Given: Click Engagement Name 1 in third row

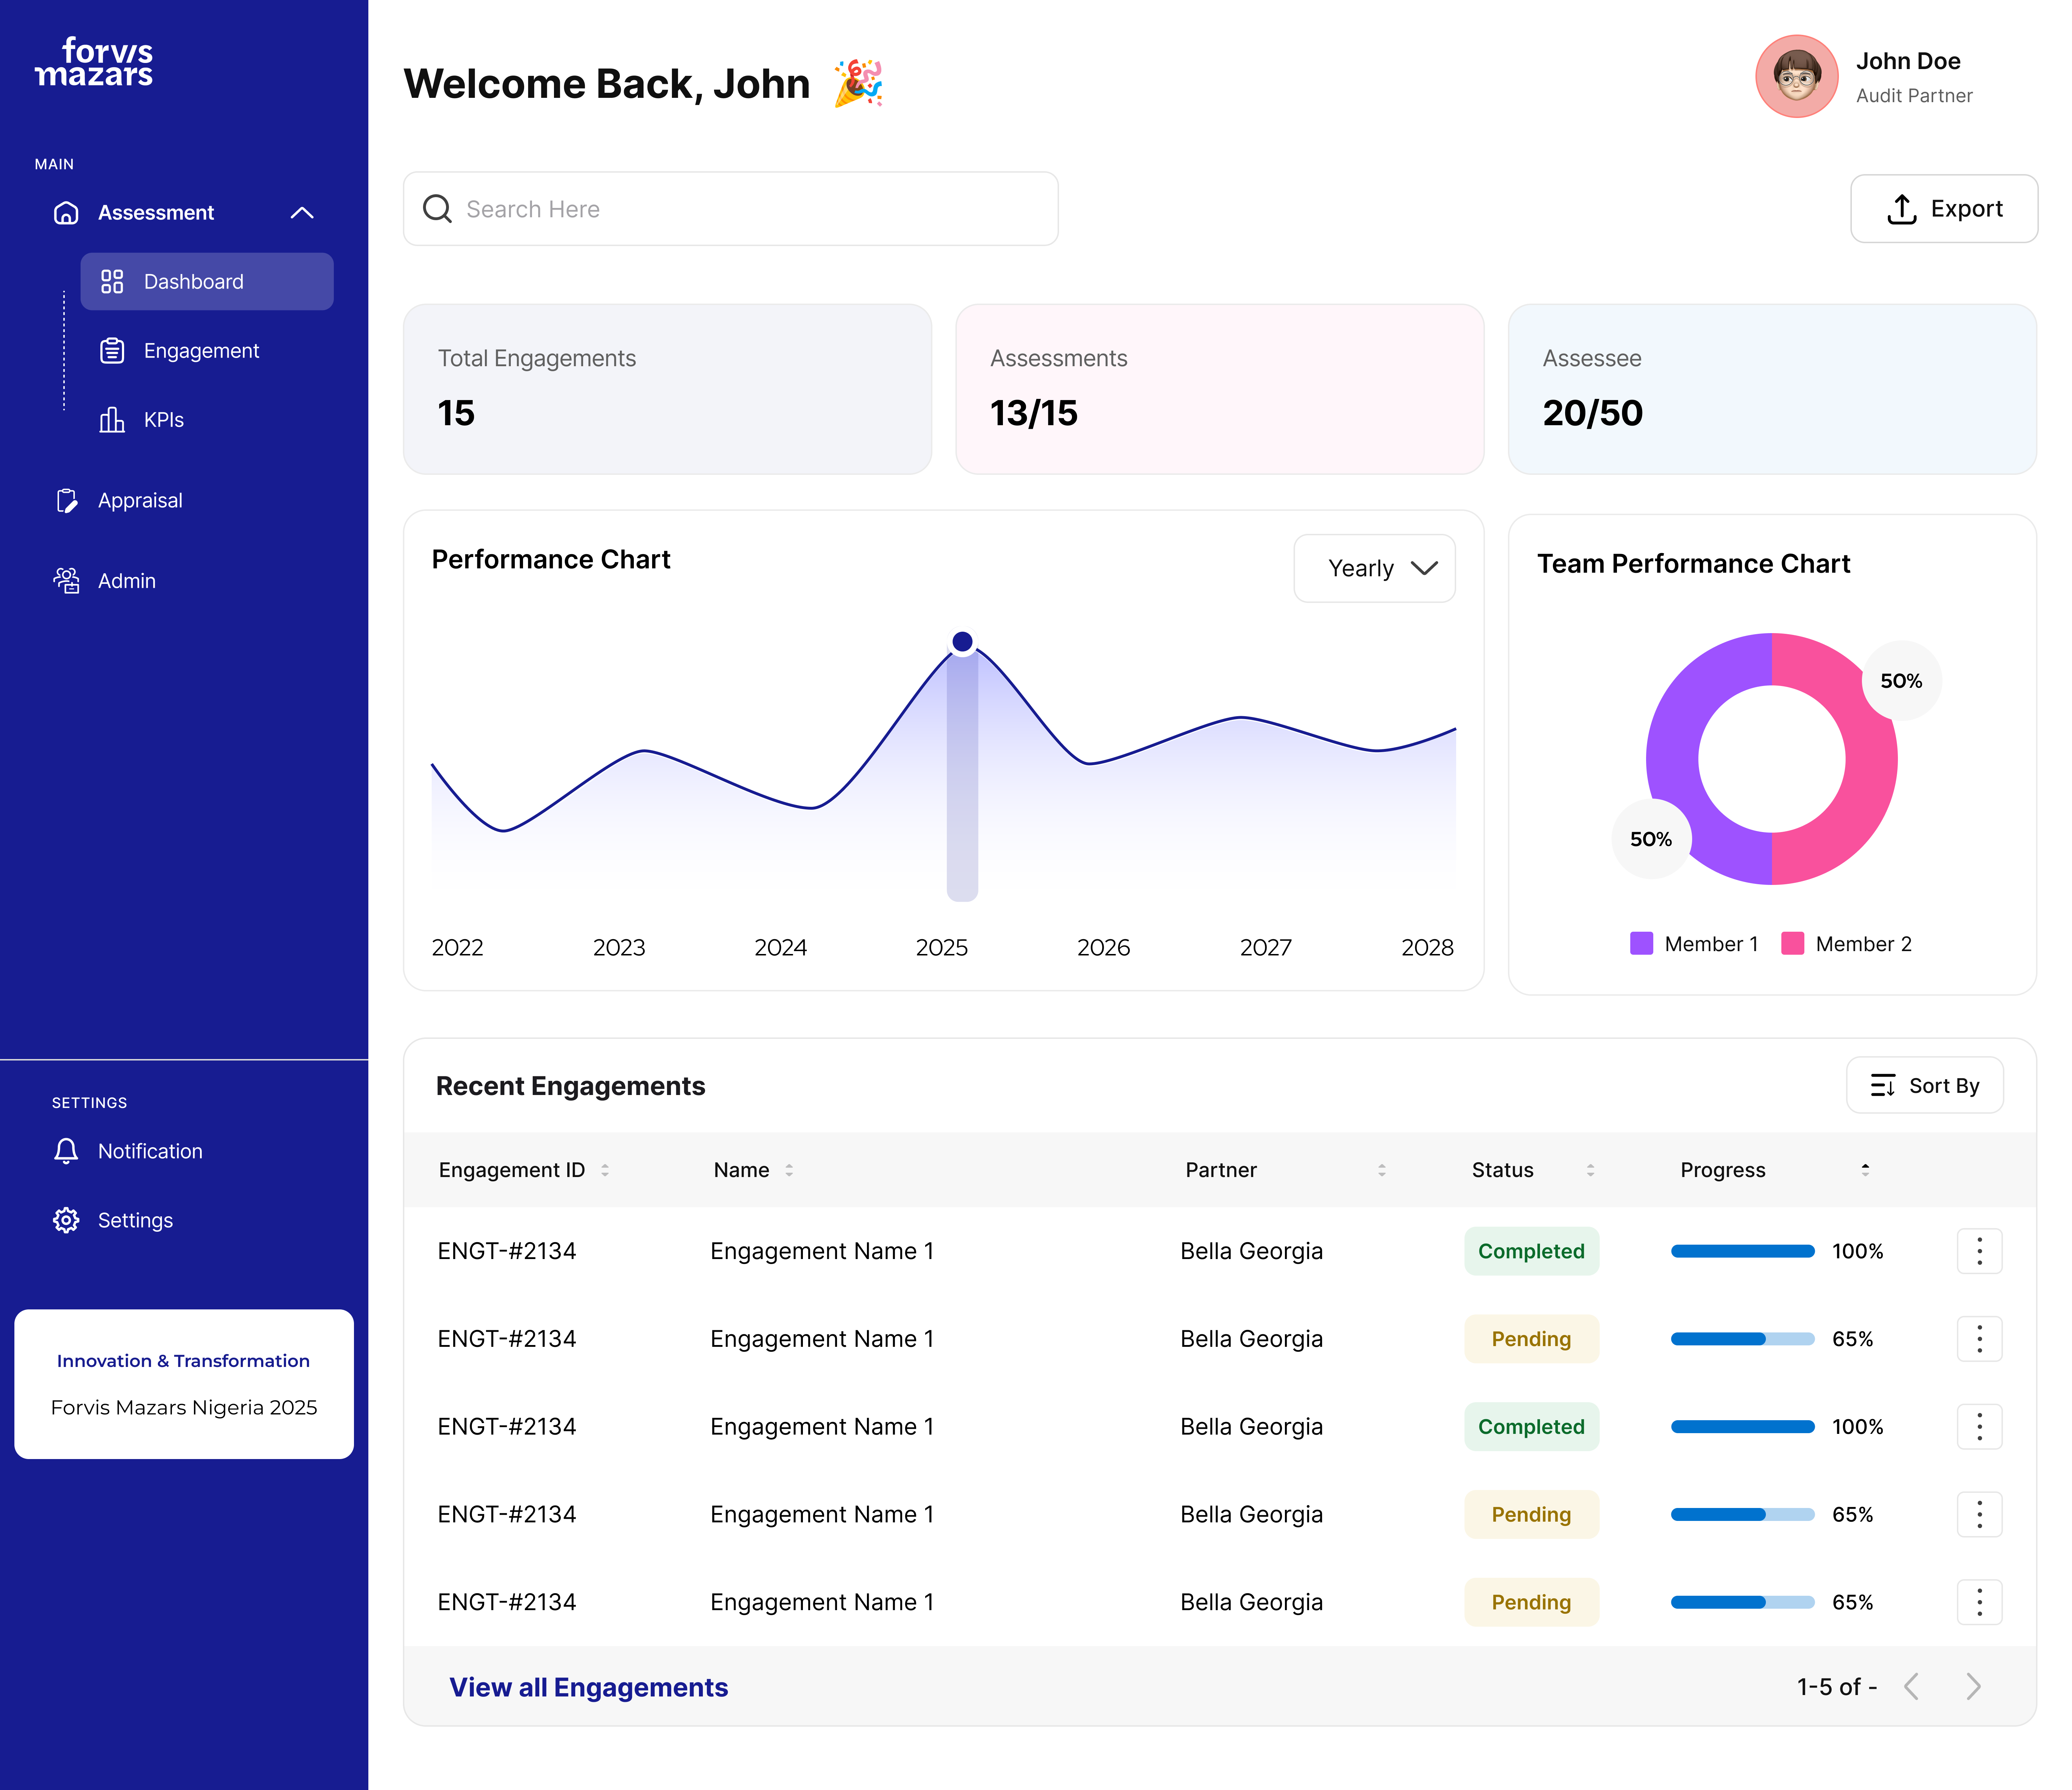Looking at the screenshot, I should 822,1427.
